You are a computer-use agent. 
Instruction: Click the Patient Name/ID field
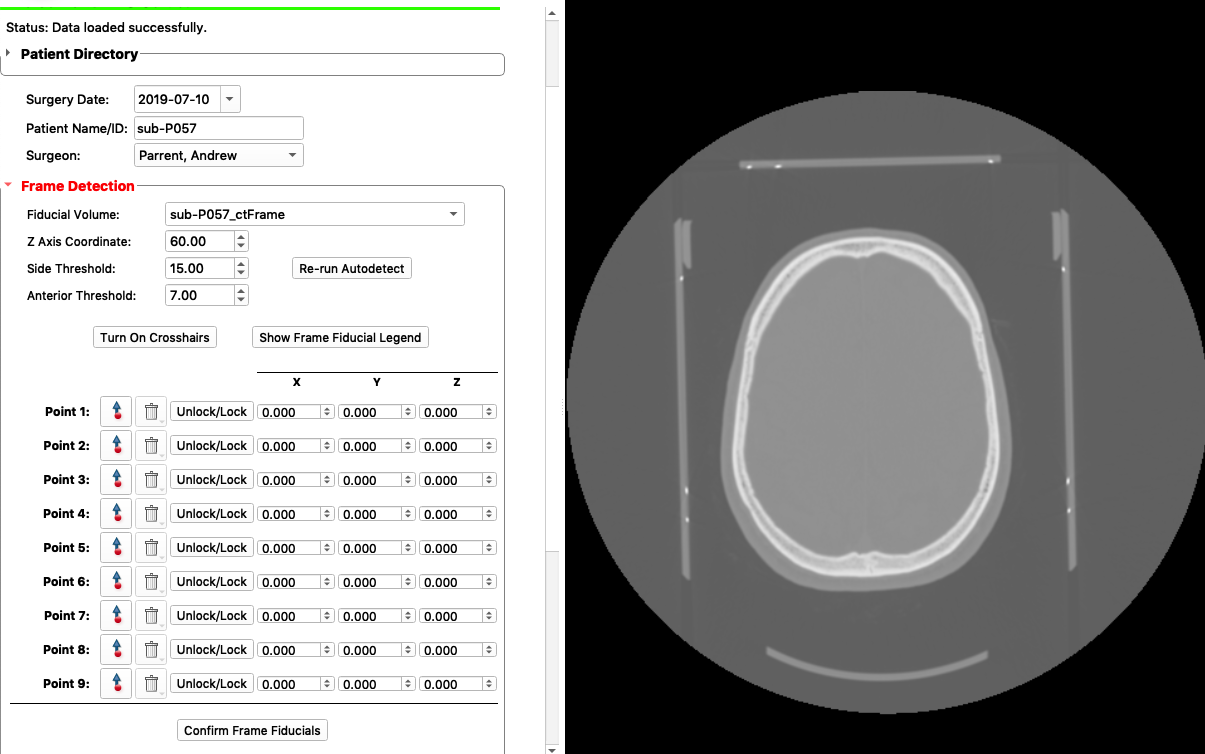218,128
